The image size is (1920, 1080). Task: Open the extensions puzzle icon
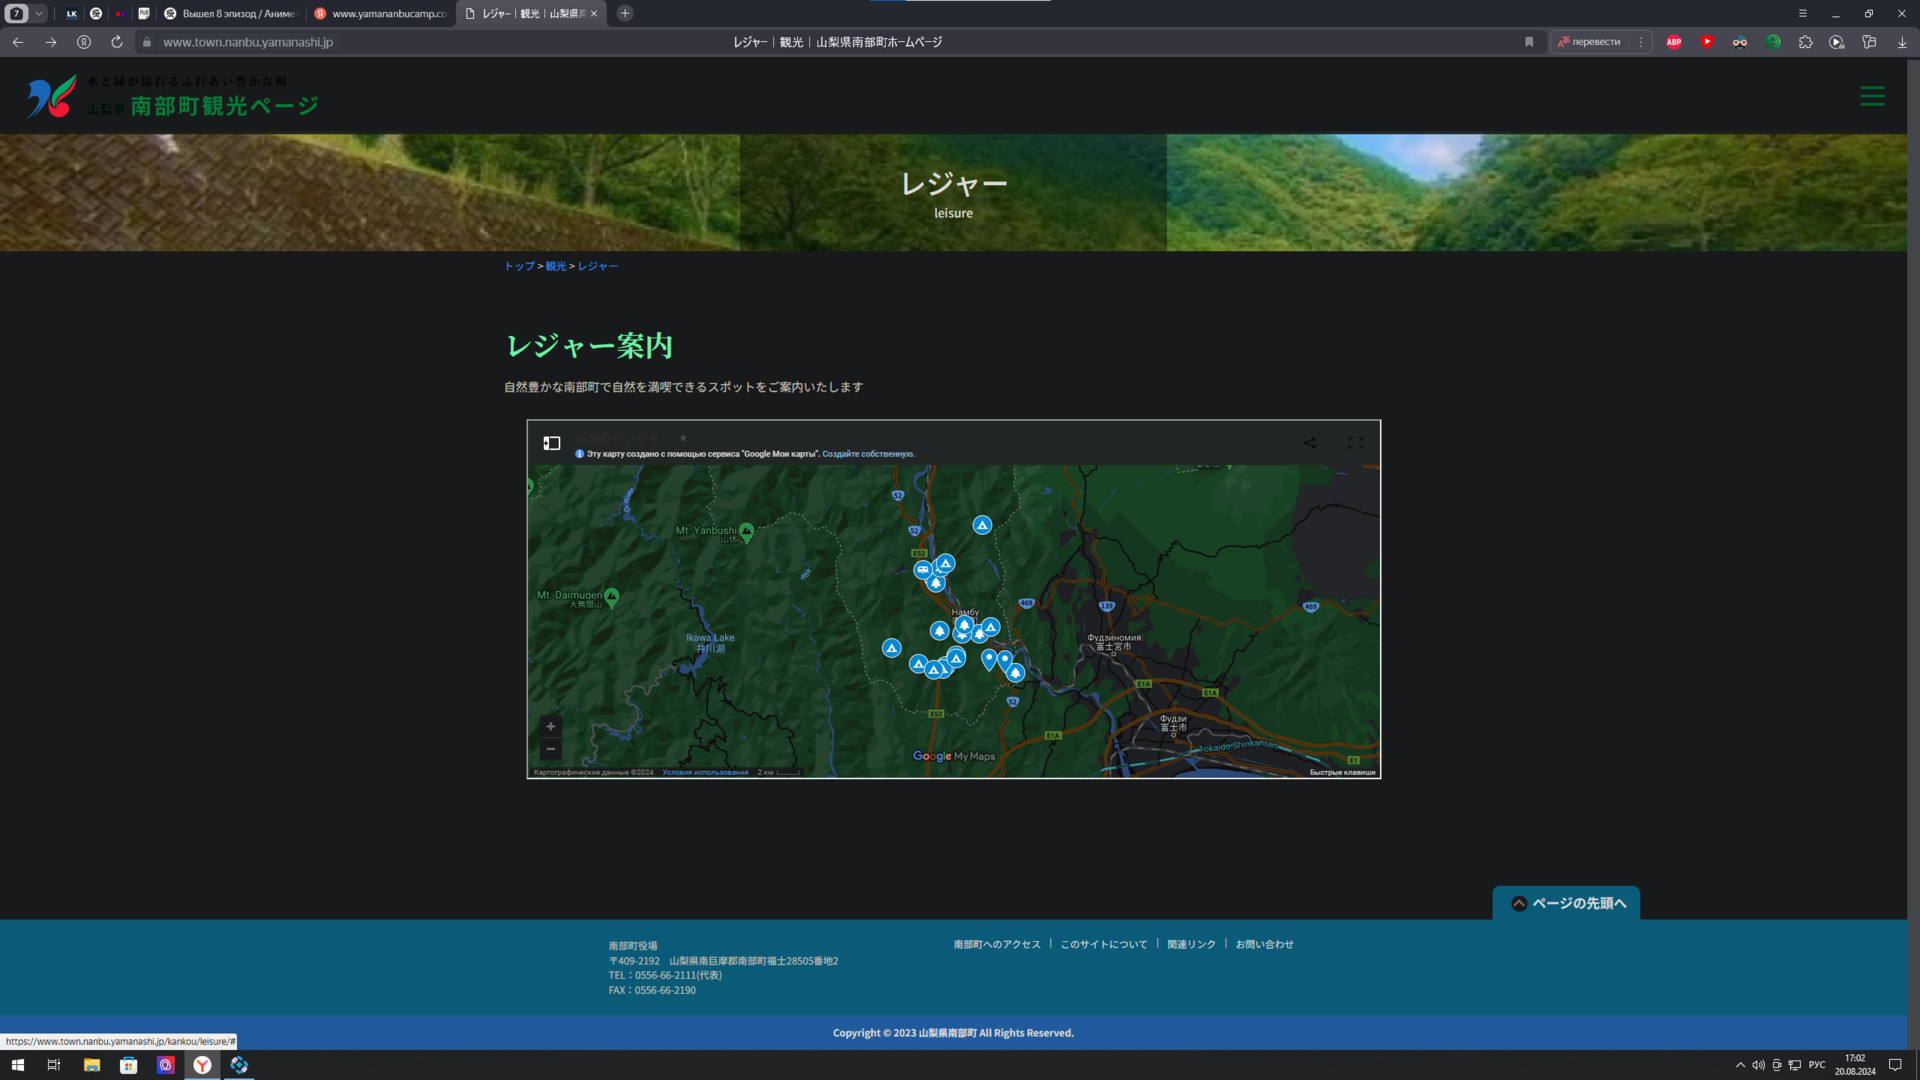(1805, 42)
